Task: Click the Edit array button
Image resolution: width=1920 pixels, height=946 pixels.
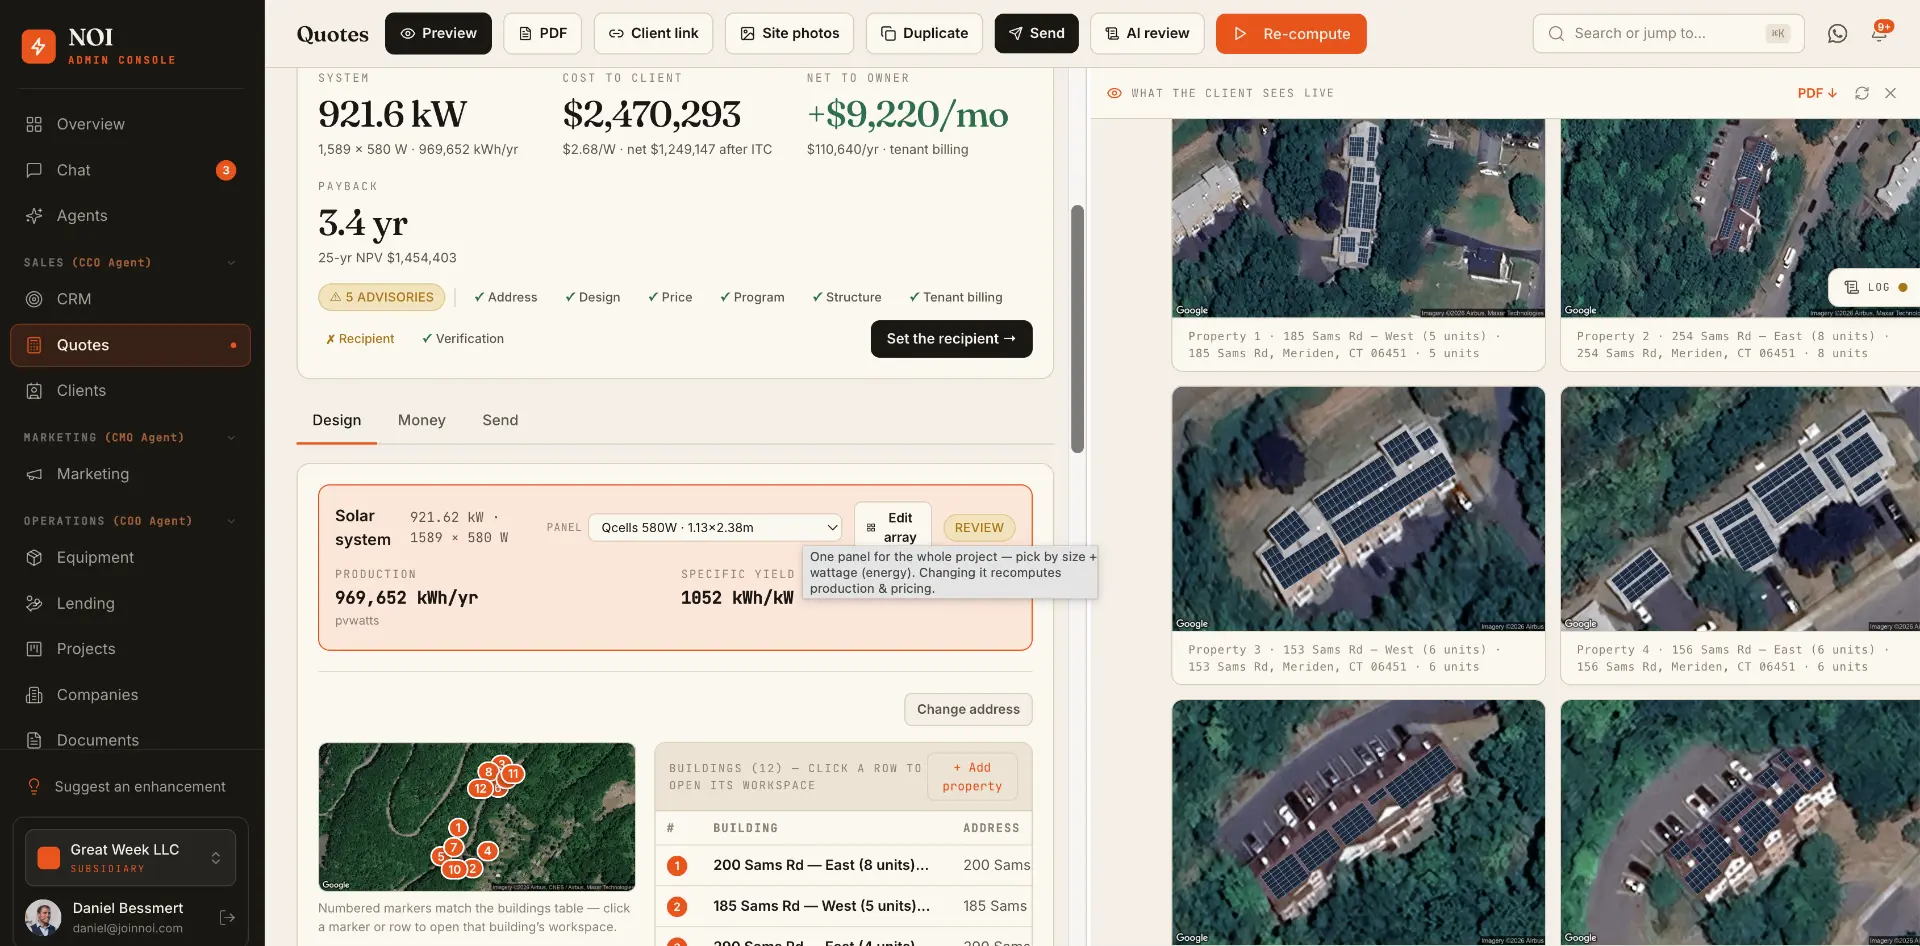Action: [x=893, y=527]
